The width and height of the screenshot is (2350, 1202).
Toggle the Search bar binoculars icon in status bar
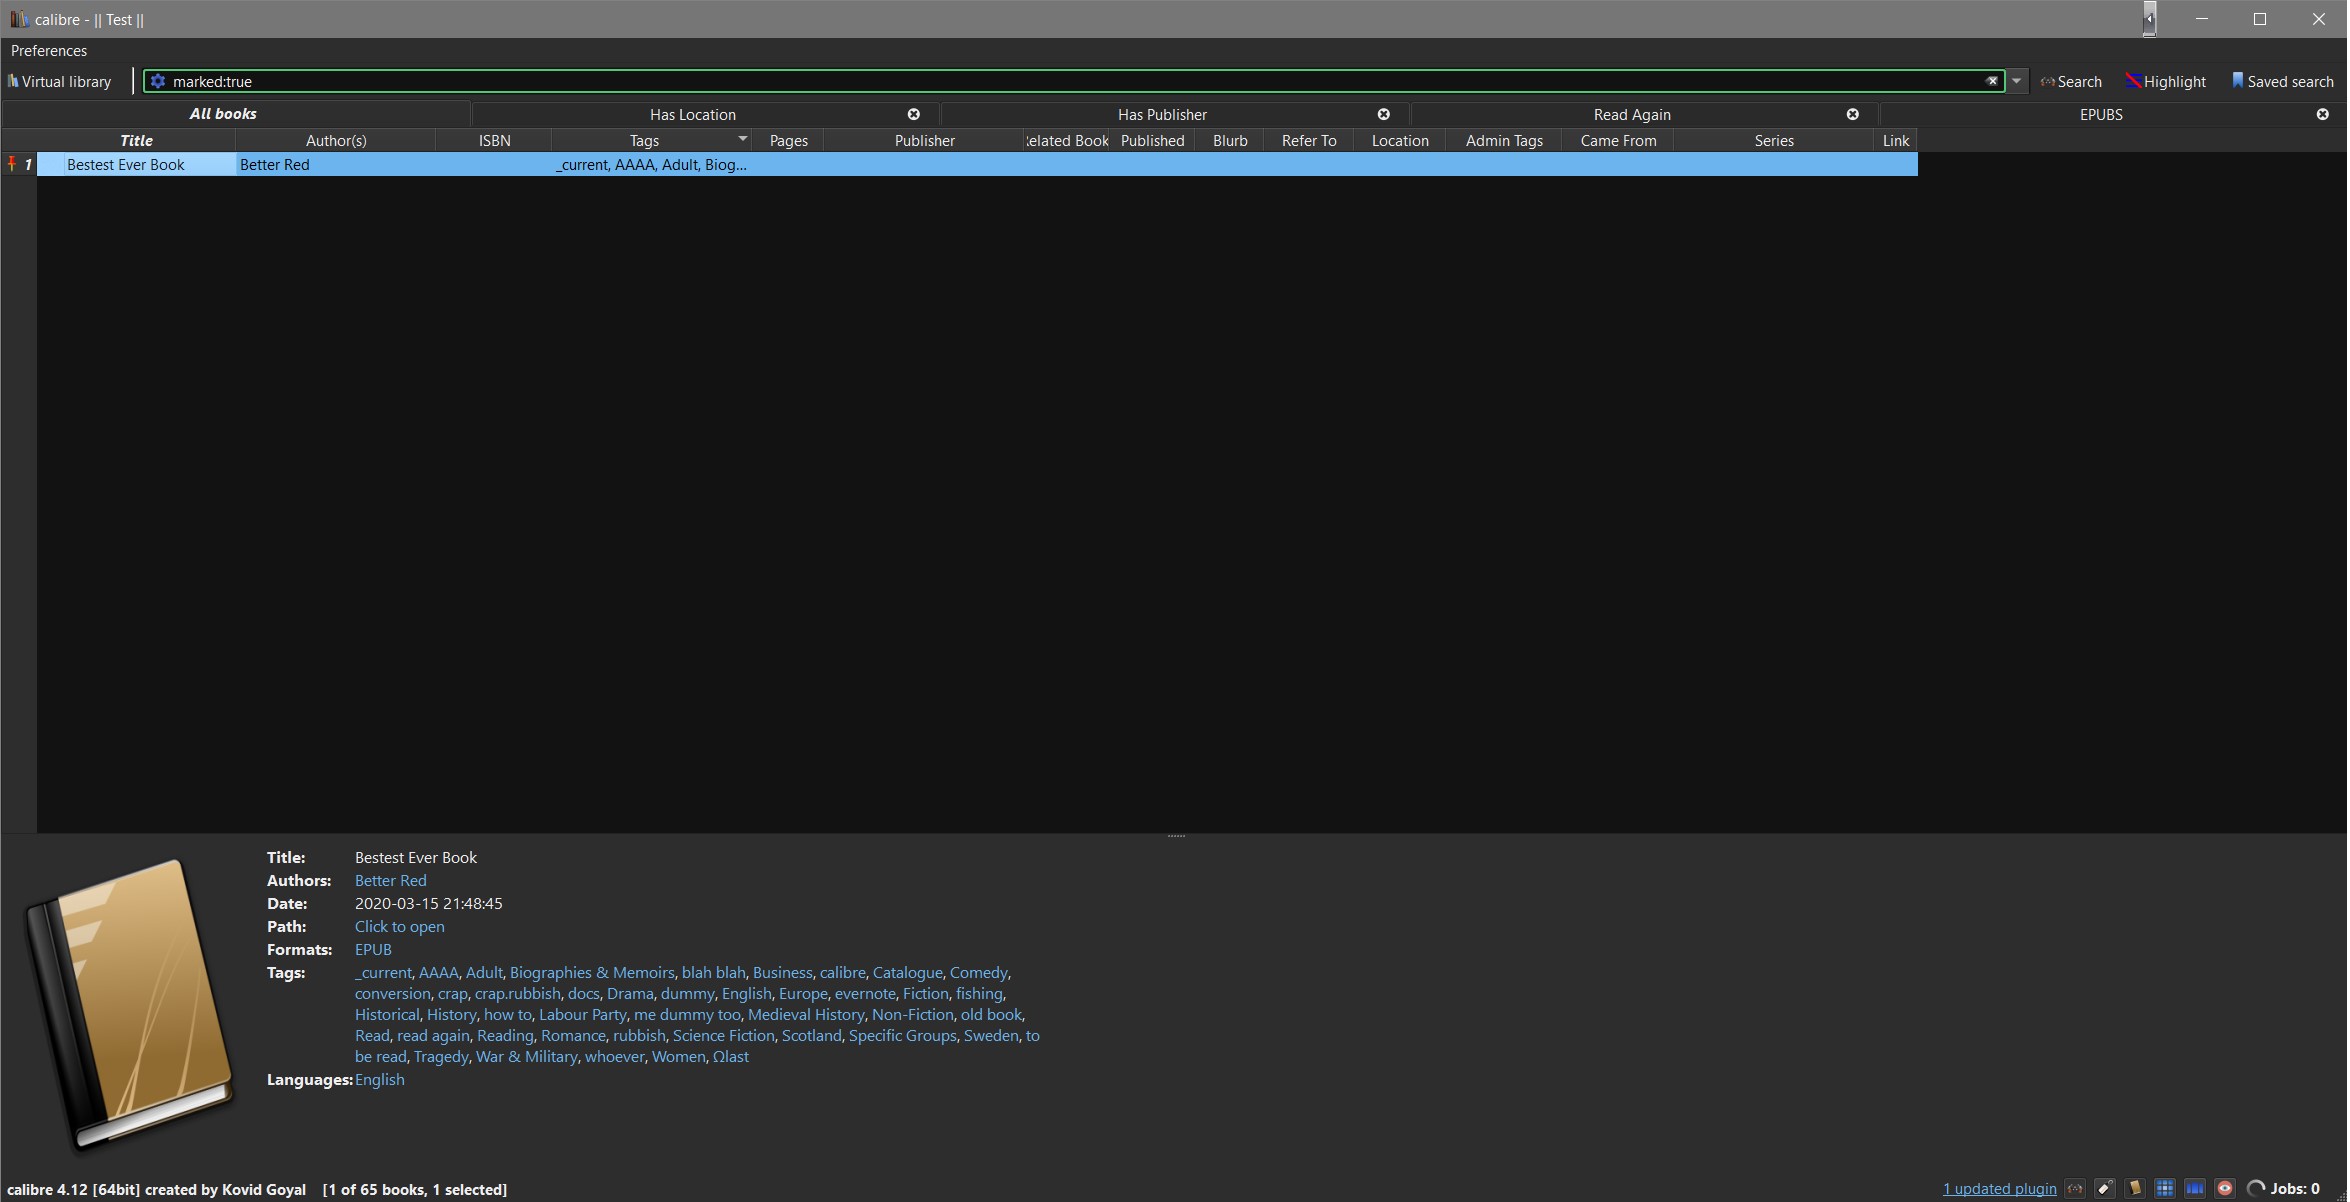2077,1189
